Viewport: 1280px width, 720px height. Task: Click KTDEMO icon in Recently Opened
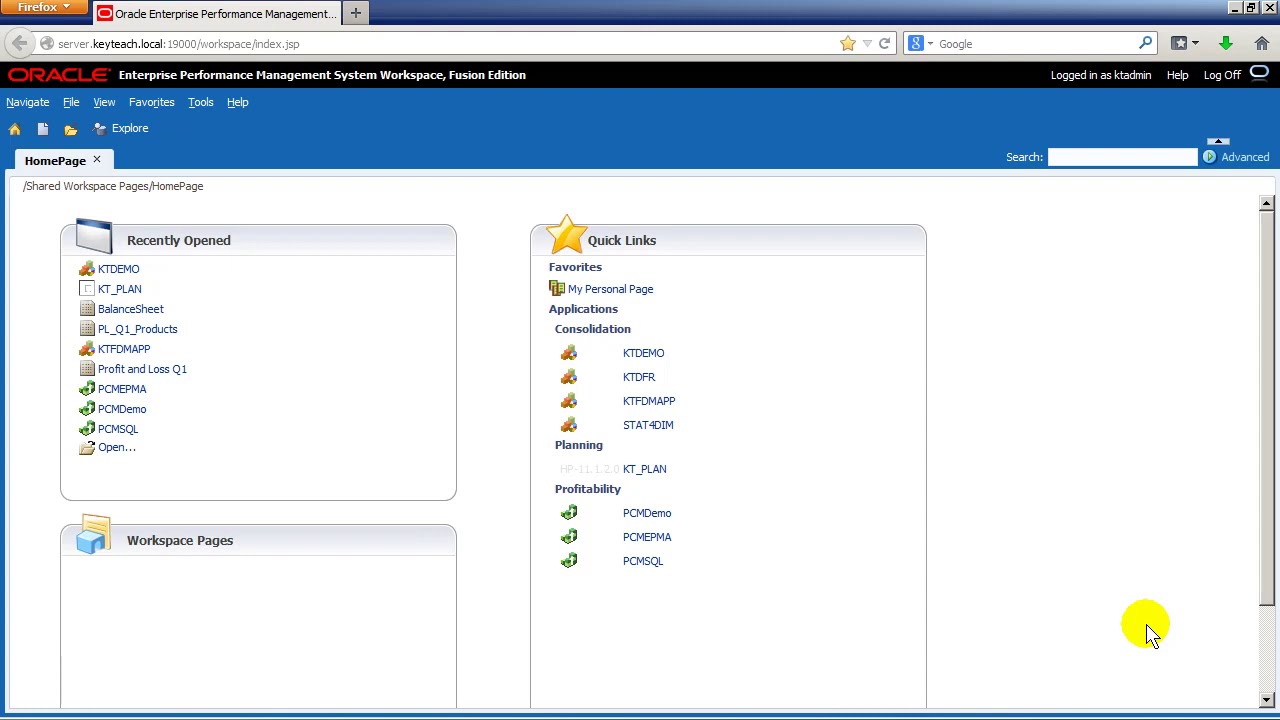[87, 269]
